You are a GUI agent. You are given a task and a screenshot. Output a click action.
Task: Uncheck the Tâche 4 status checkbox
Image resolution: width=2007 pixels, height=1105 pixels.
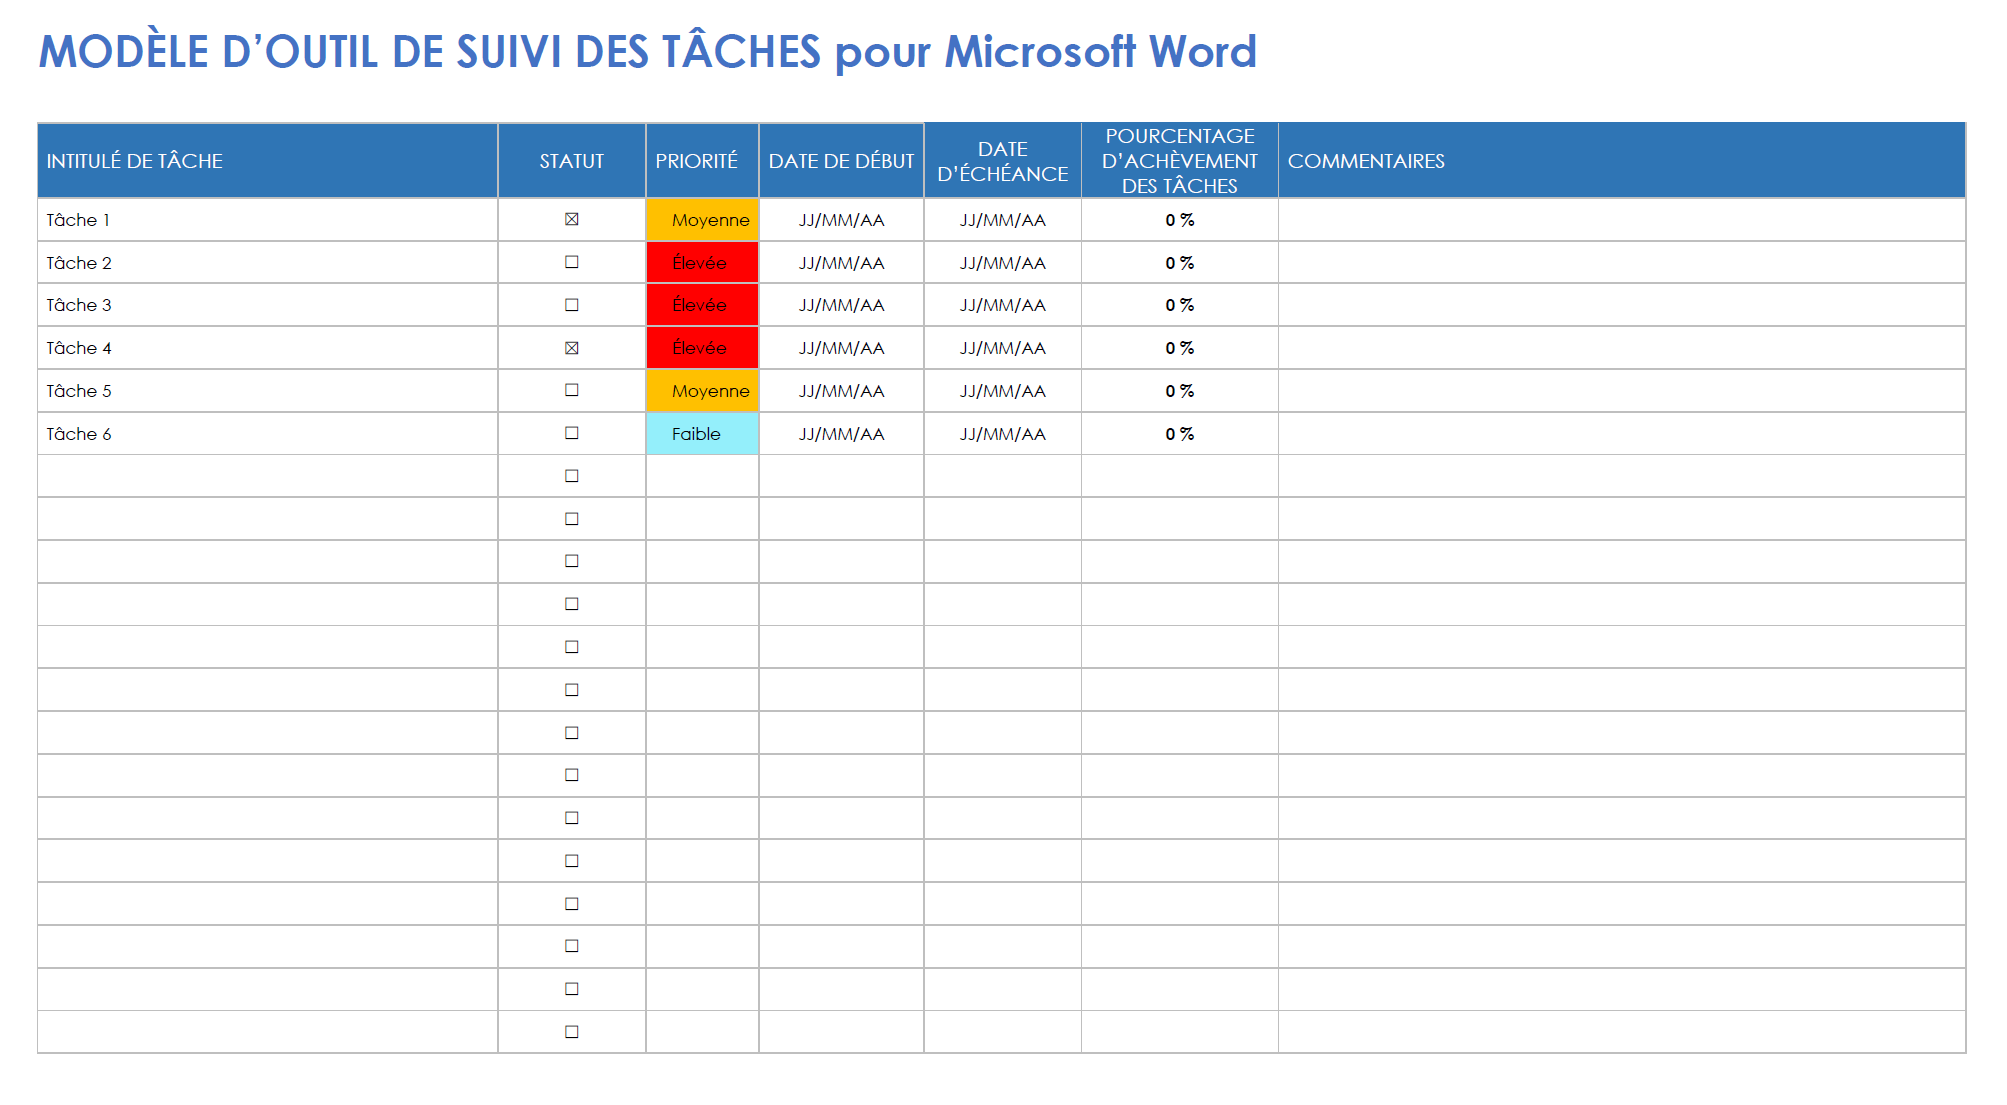pos(571,348)
